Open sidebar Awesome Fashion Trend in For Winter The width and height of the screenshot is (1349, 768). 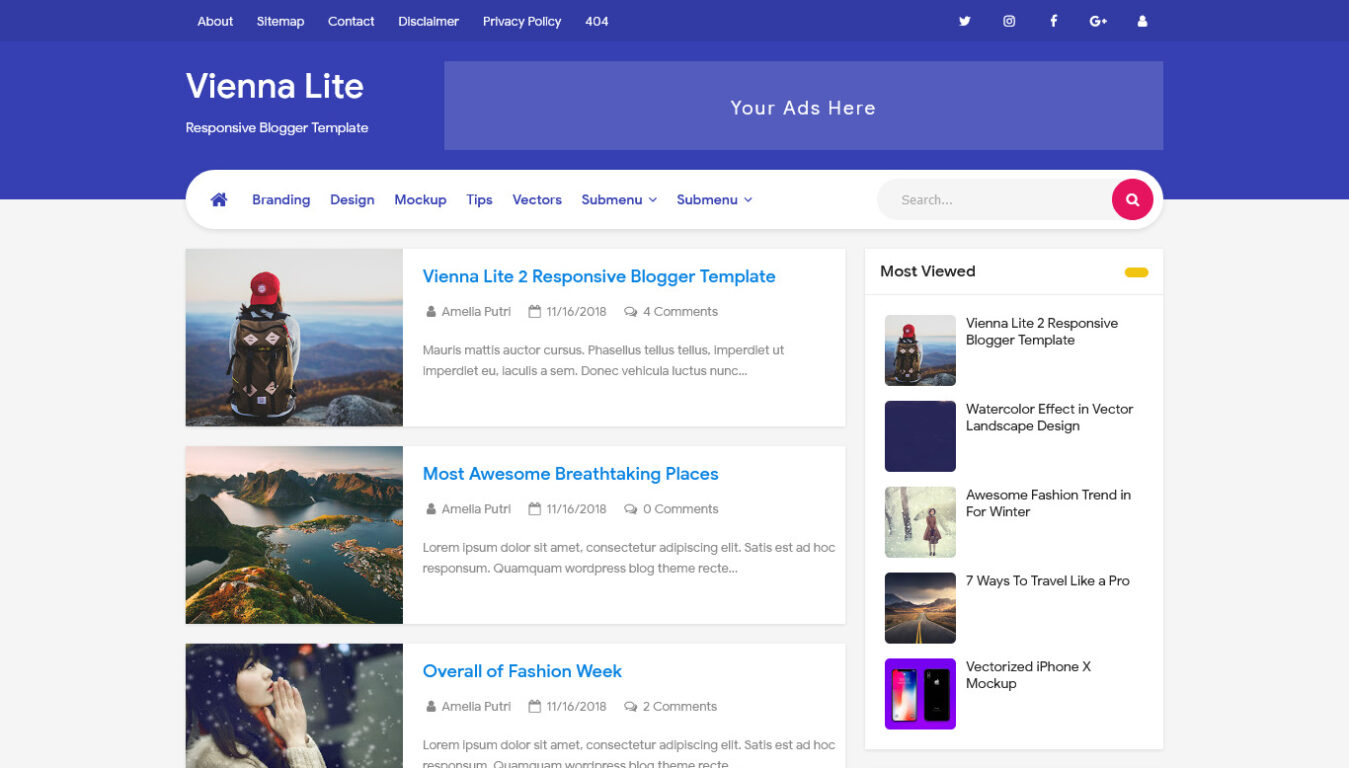pos(1048,503)
